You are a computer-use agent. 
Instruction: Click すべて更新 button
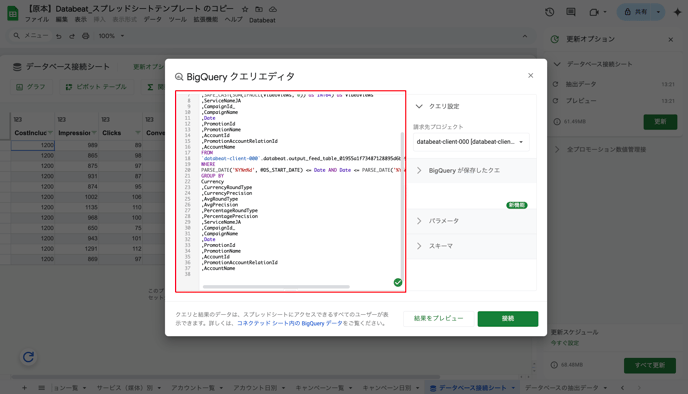649,365
